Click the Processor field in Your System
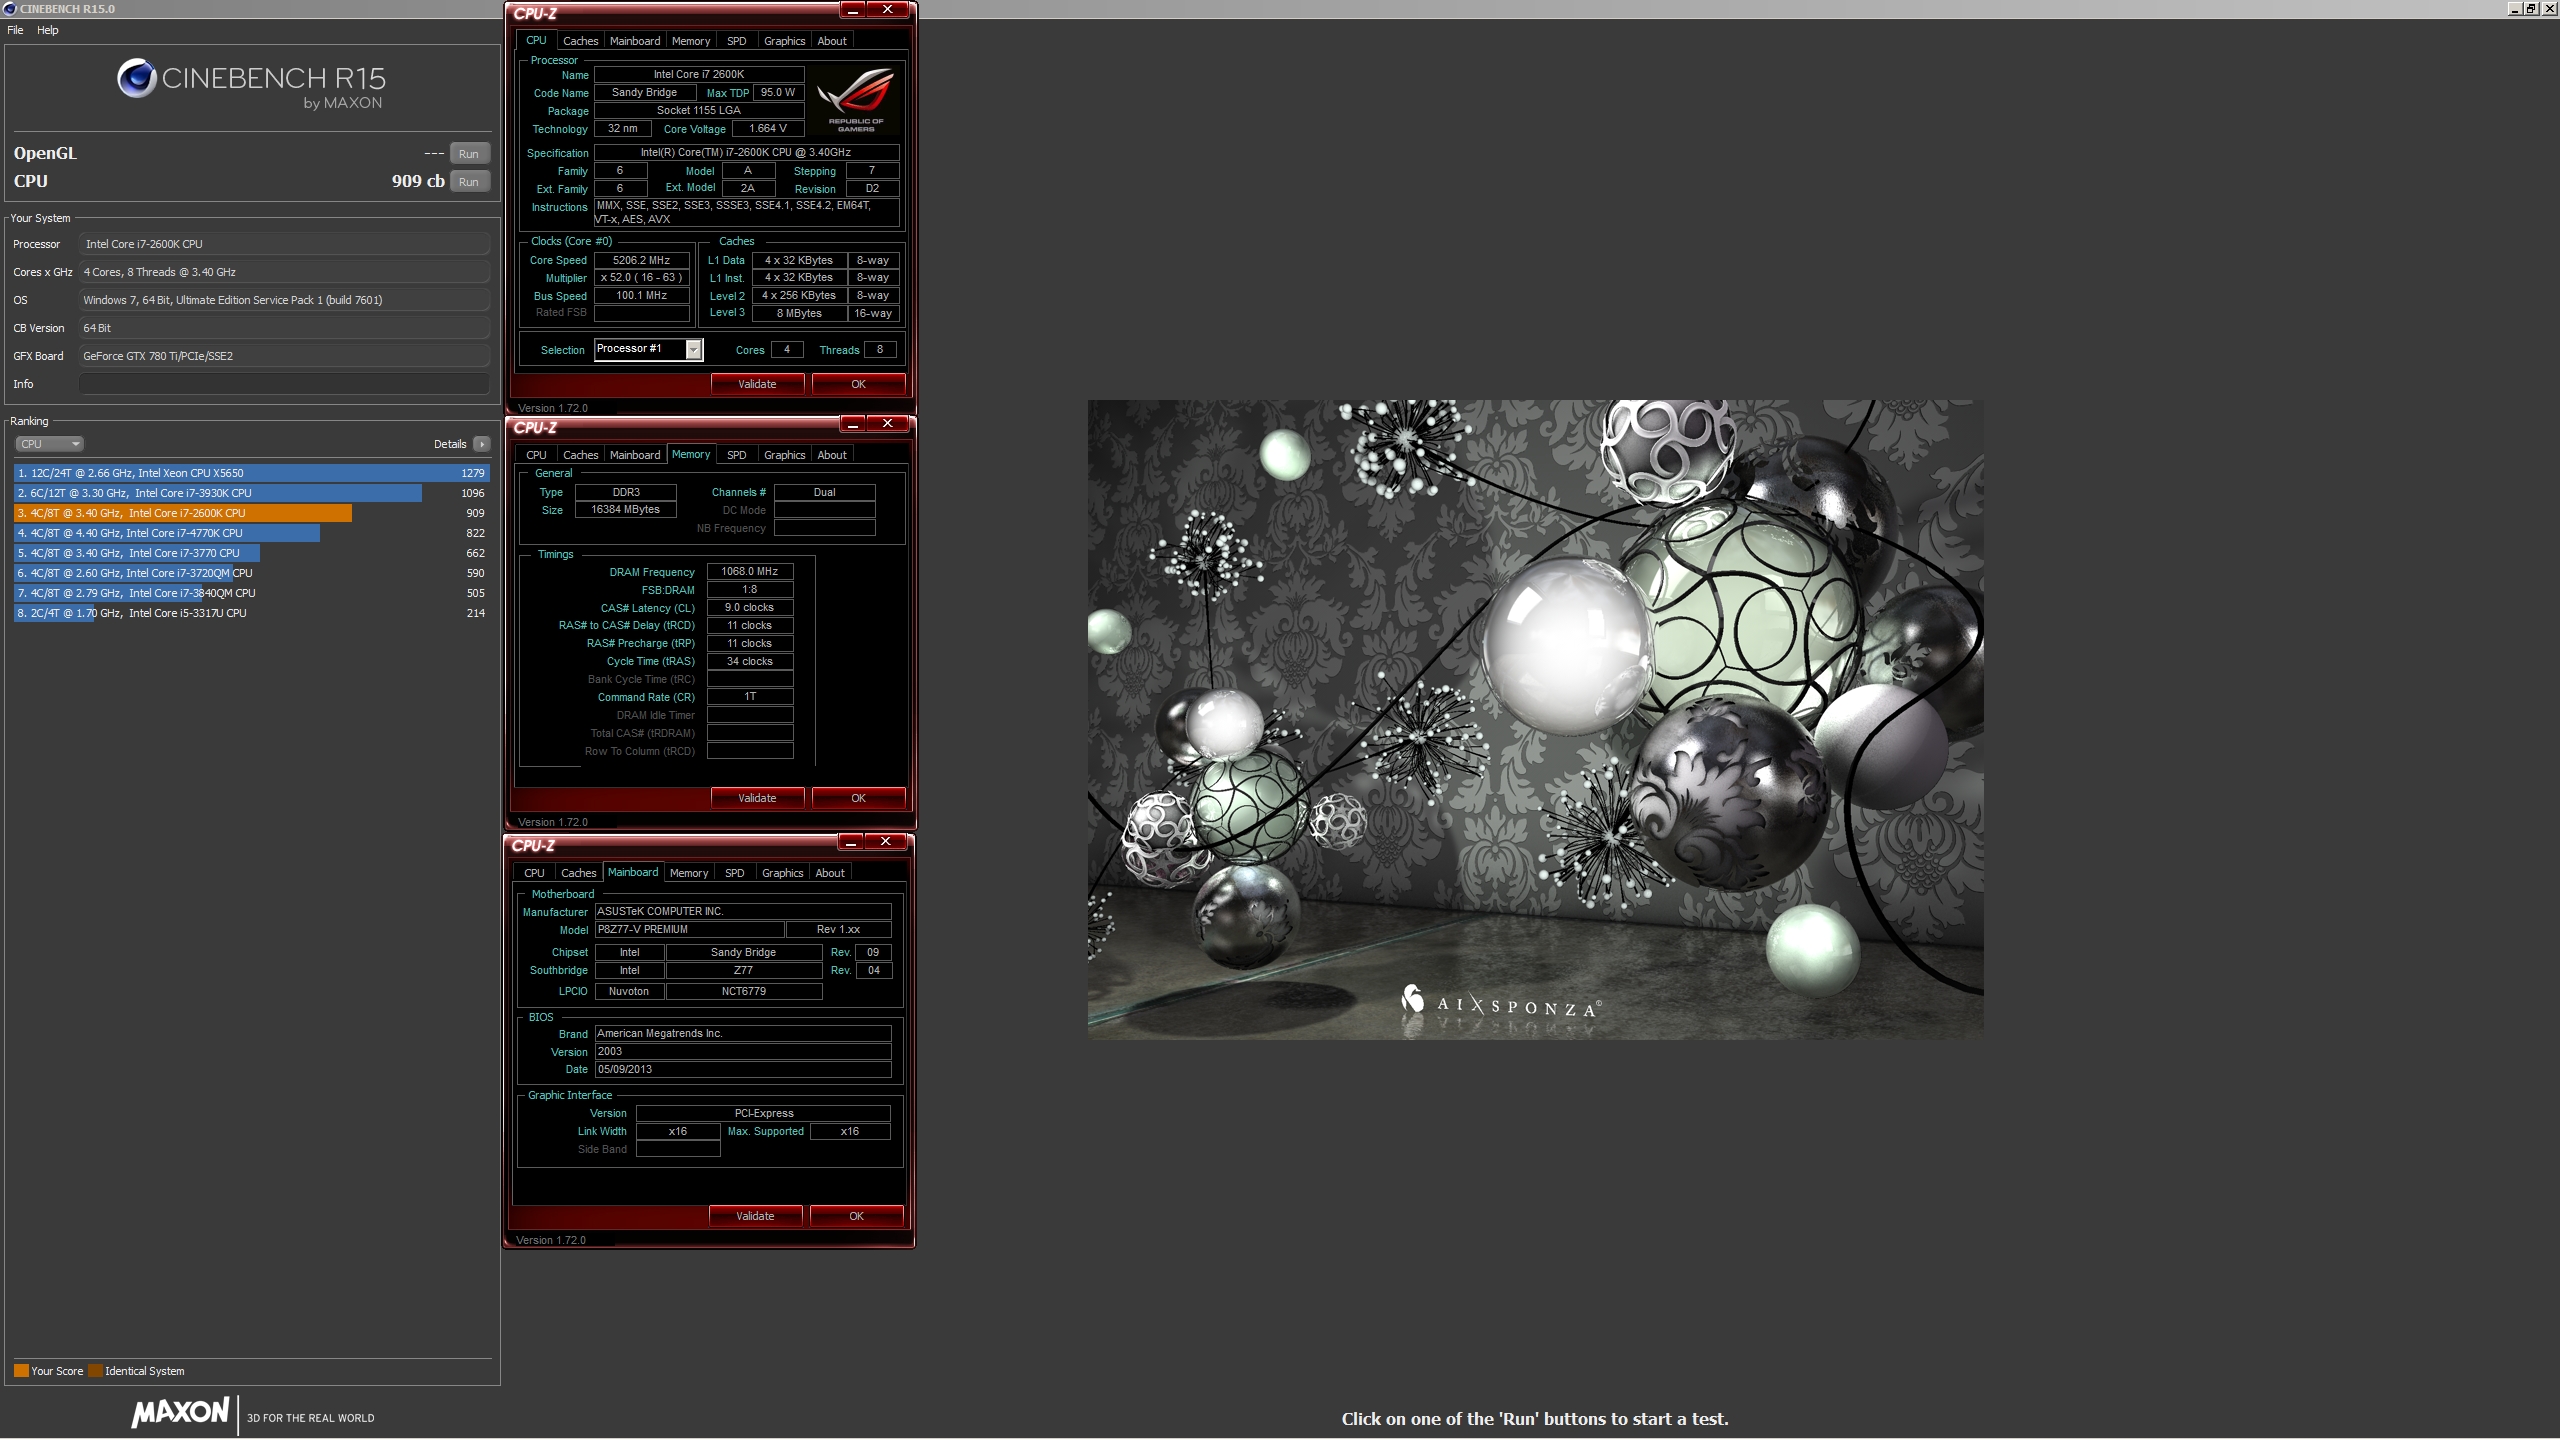This screenshot has width=2560, height=1440. click(x=284, y=244)
